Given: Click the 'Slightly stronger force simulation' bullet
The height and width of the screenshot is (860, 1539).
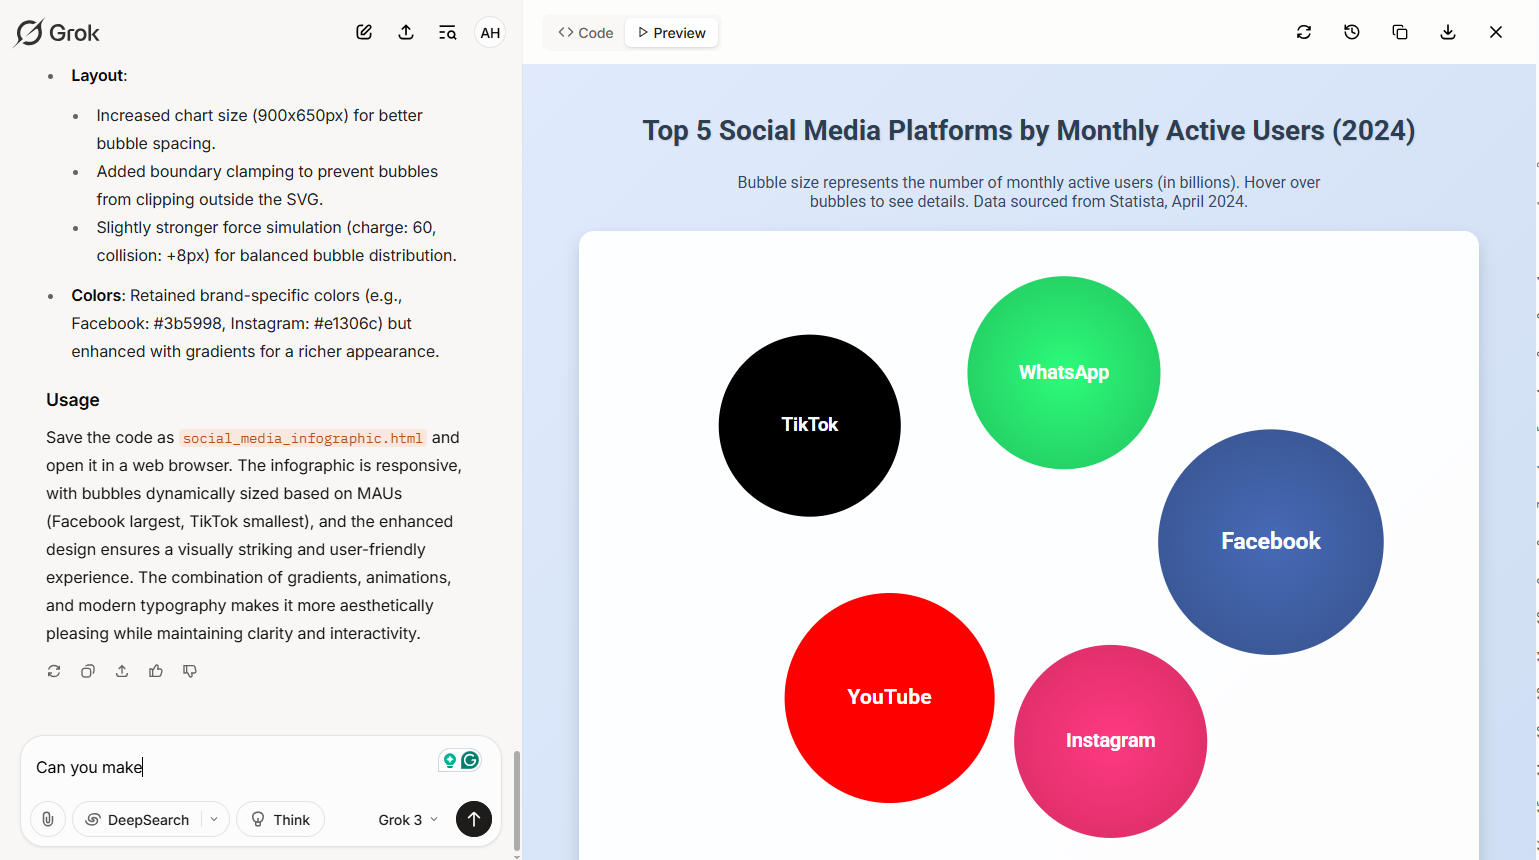Looking at the screenshot, I should (x=276, y=242).
